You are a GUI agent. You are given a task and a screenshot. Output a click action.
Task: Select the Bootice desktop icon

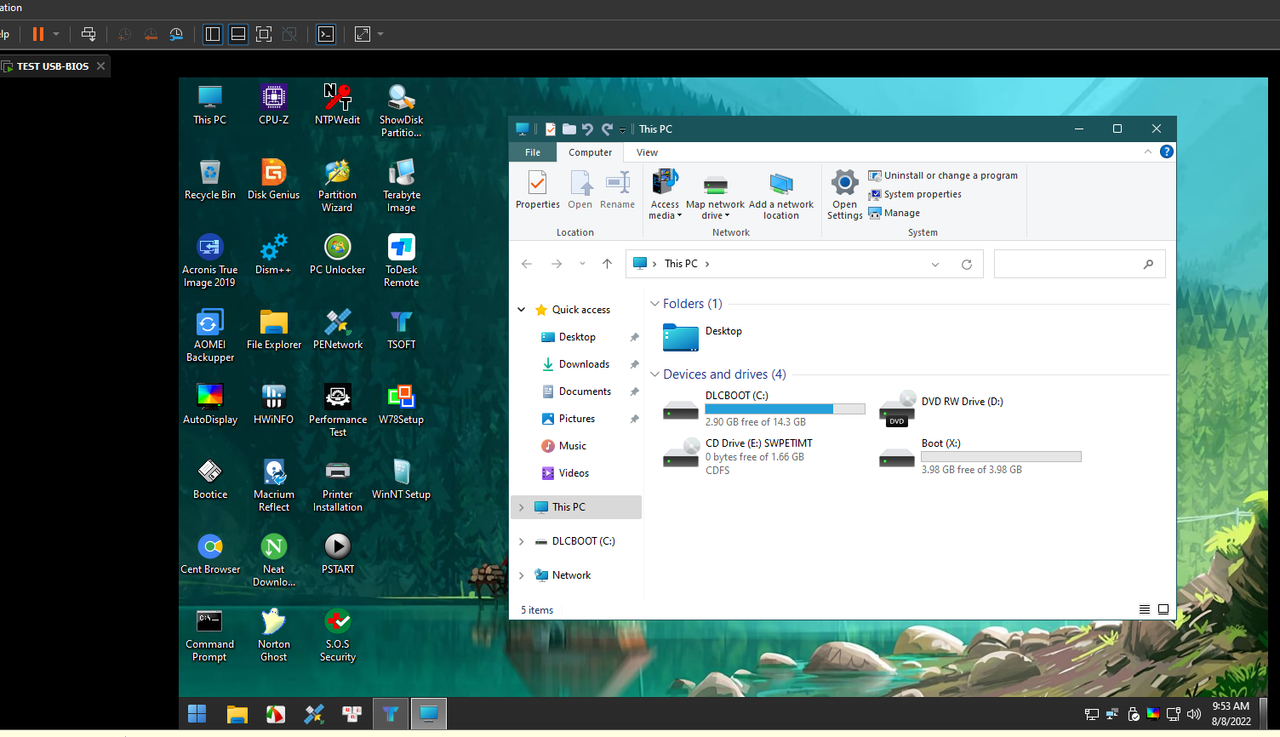(210, 479)
